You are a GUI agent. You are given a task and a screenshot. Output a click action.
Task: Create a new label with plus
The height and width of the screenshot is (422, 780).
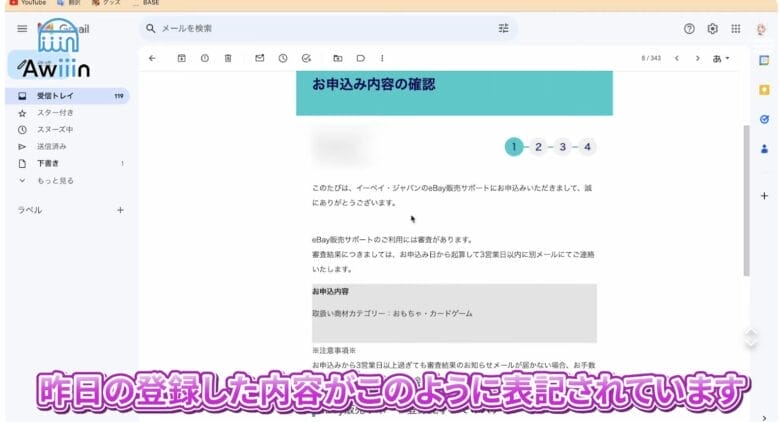point(120,210)
